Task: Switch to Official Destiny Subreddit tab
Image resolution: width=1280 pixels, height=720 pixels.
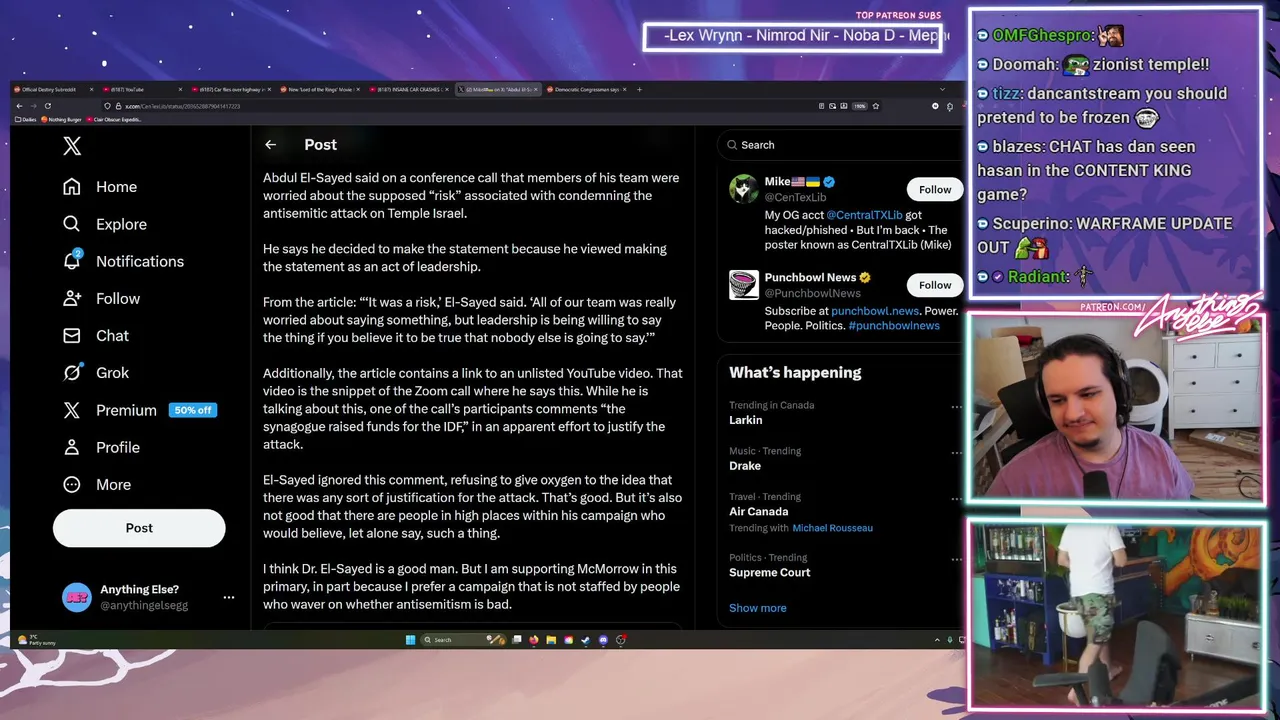Action: [x=54, y=90]
